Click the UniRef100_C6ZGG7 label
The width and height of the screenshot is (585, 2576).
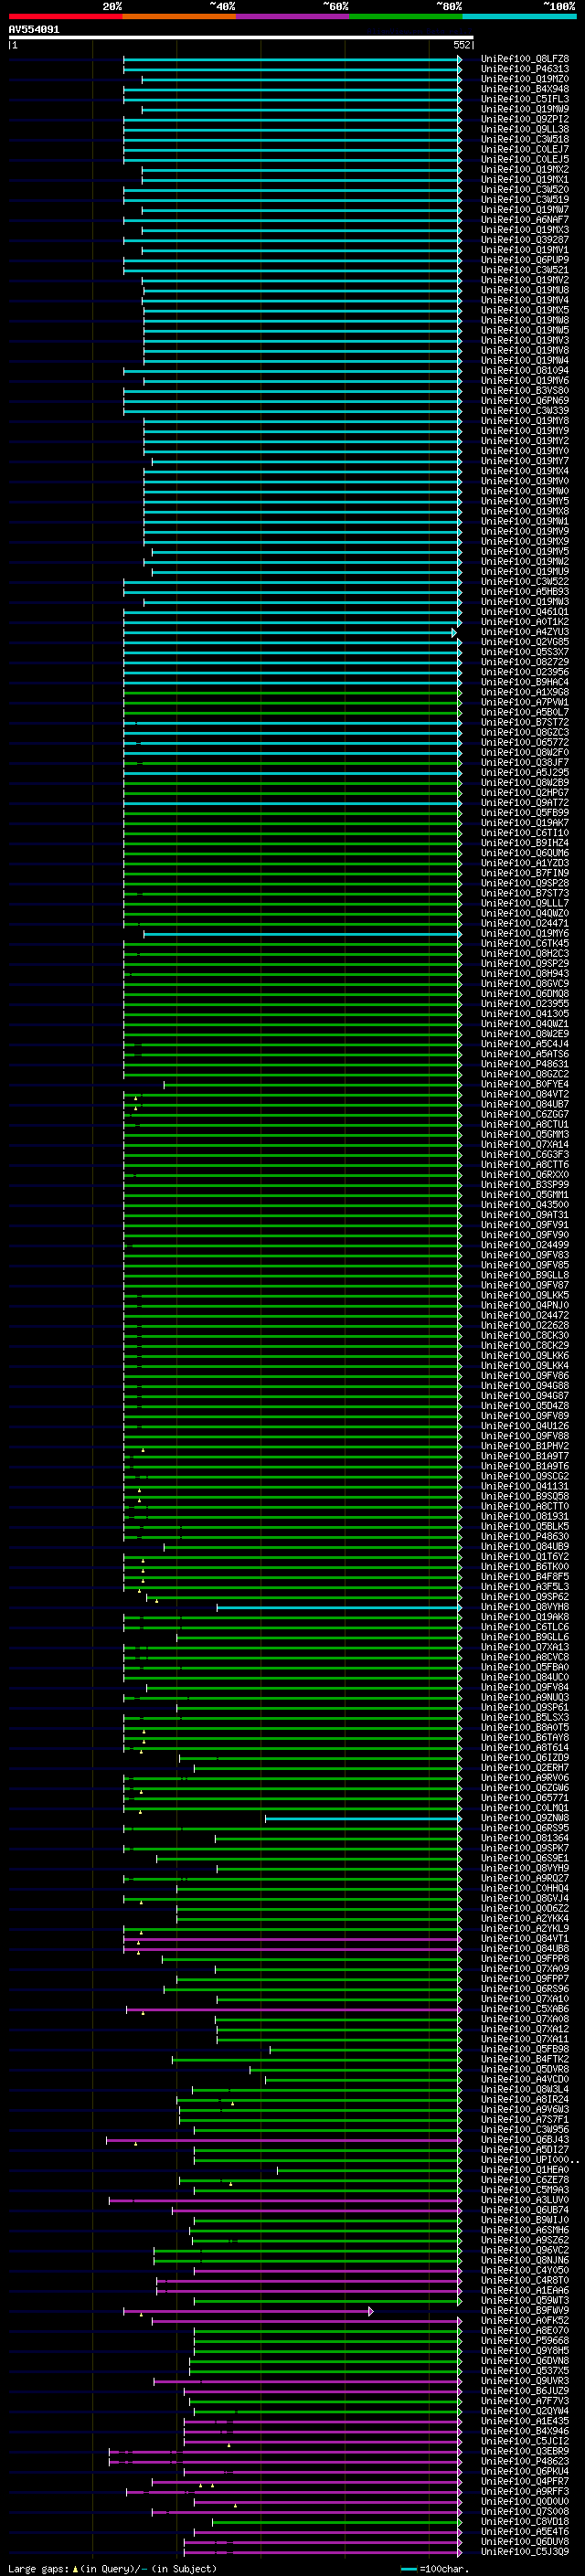tap(525, 1115)
